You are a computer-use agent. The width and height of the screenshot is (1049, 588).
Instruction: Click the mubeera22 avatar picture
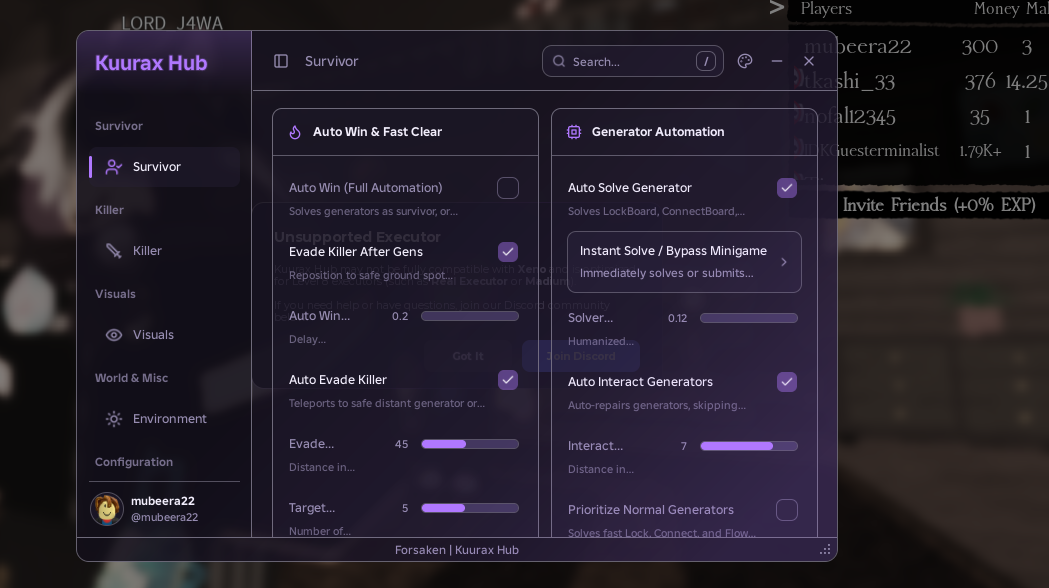(x=107, y=509)
